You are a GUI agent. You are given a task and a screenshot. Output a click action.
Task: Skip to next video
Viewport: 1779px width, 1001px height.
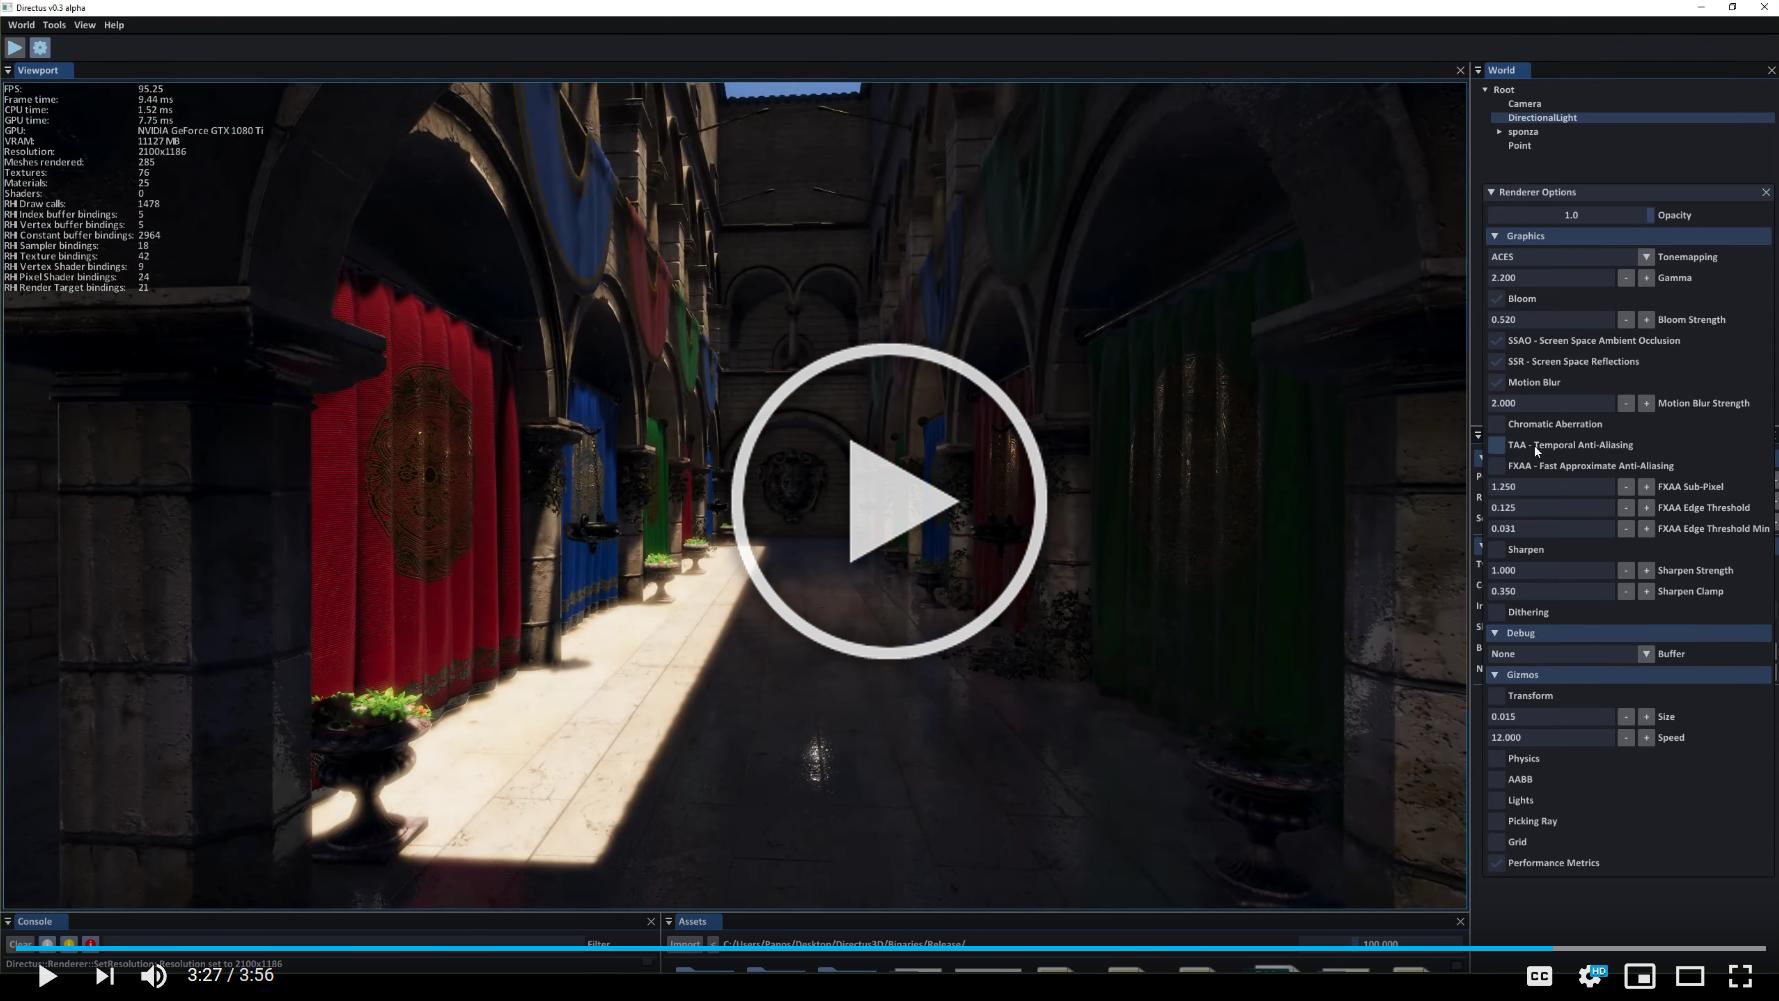(104, 976)
